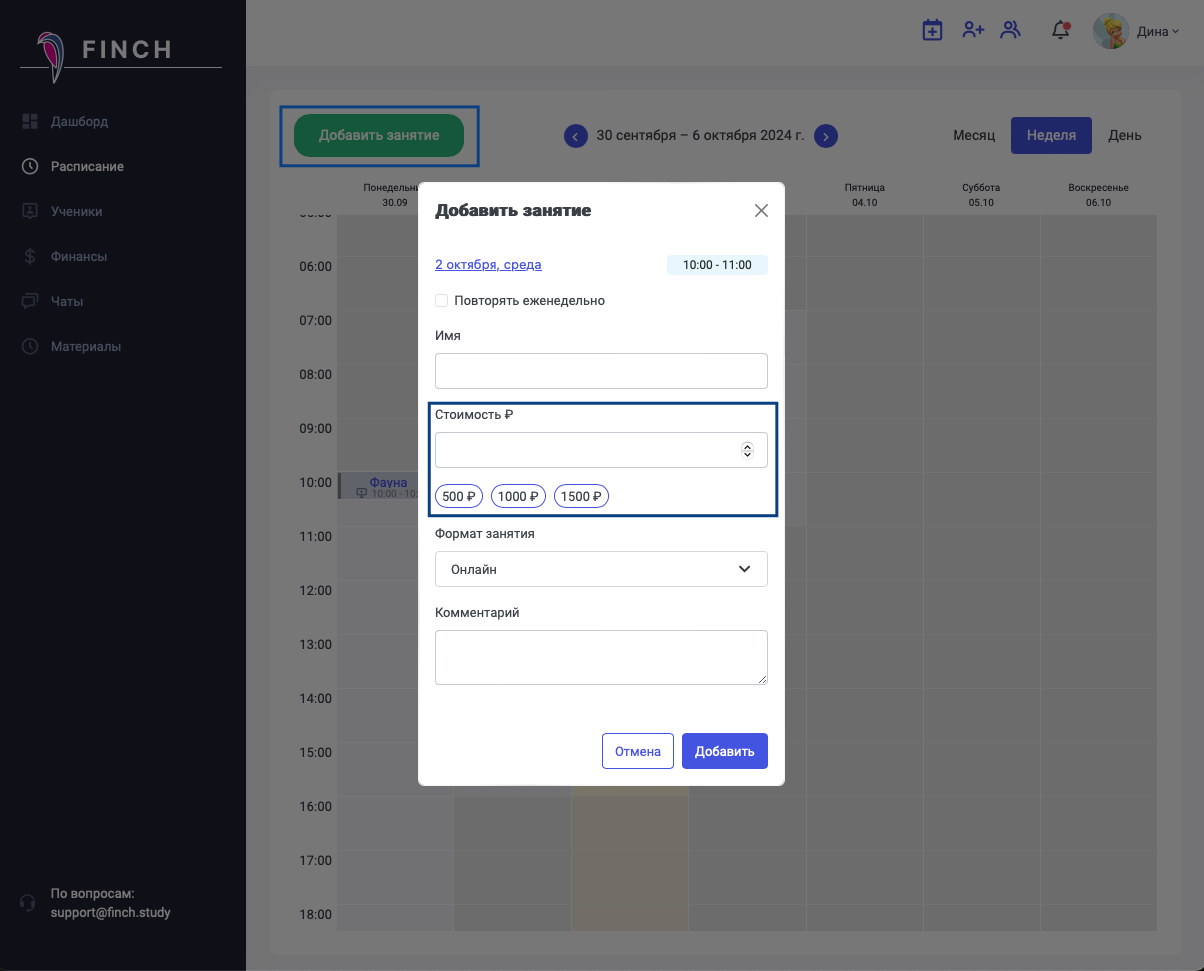Enable Повторять еженедельно checkbox
The width and height of the screenshot is (1204, 971).
442,301
